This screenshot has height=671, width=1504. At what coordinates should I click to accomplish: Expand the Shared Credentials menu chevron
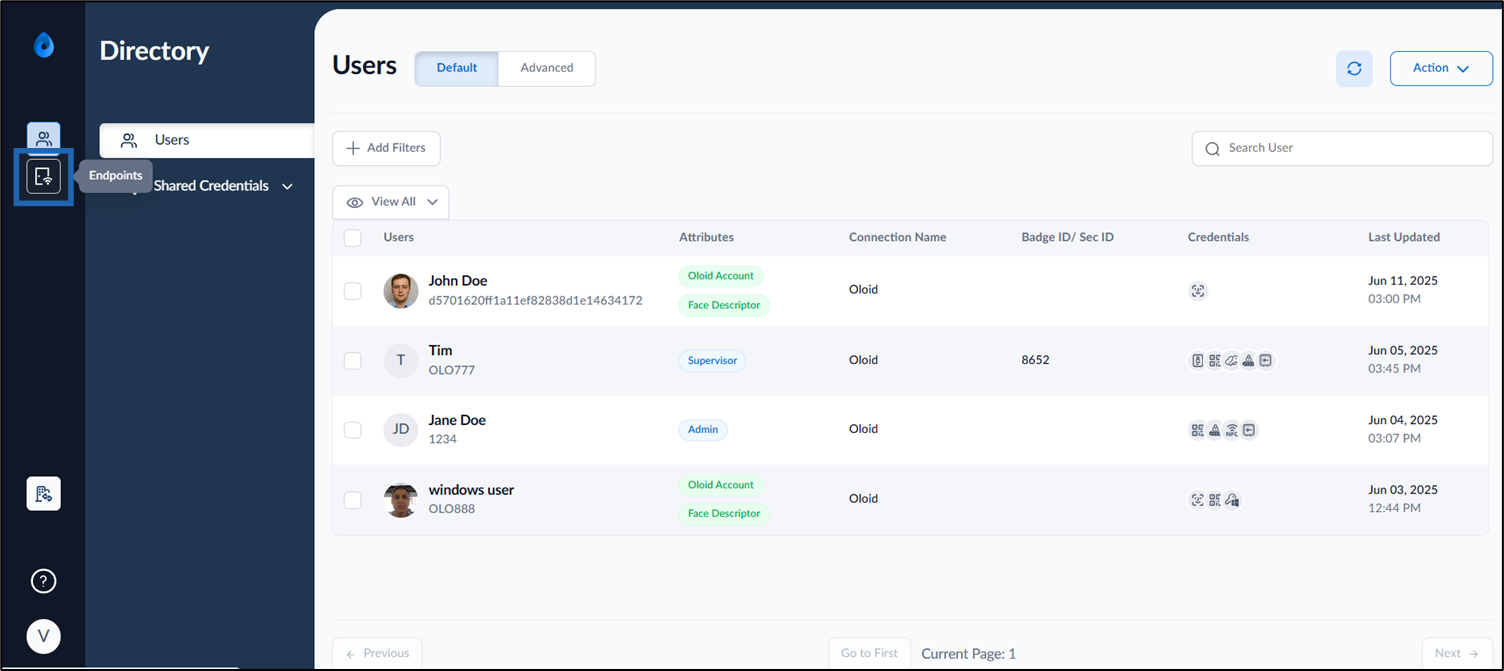287,187
